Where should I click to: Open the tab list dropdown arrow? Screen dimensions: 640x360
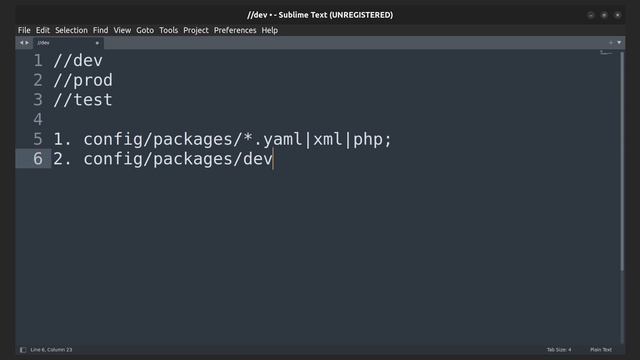point(619,43)
